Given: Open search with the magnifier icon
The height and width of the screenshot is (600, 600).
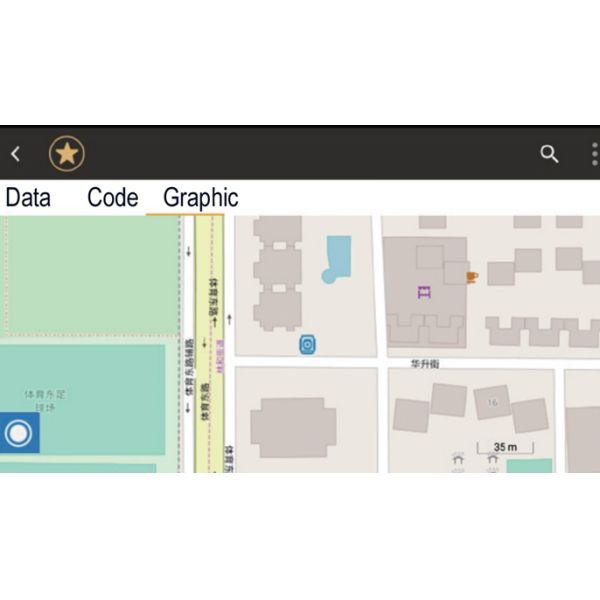Looking at the screenshot, I should [x=549, y=154].
